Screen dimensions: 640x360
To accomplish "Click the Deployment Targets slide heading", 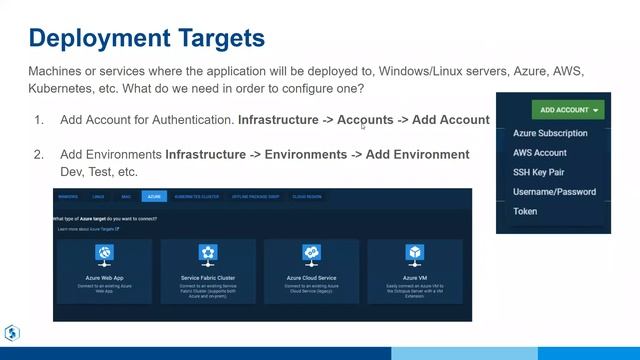I will tap(147, 38).
